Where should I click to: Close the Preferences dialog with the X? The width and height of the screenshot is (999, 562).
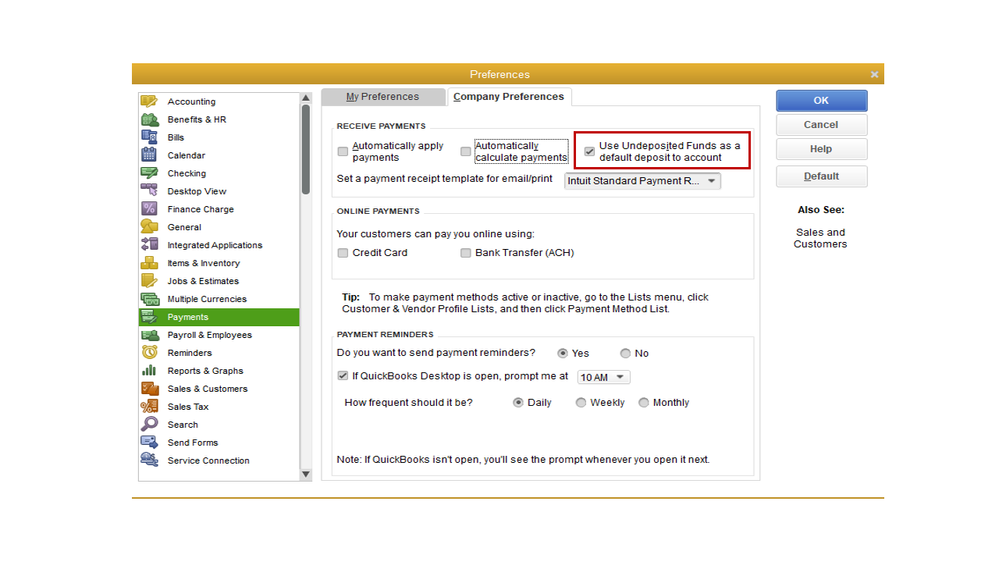coord(874,75)
